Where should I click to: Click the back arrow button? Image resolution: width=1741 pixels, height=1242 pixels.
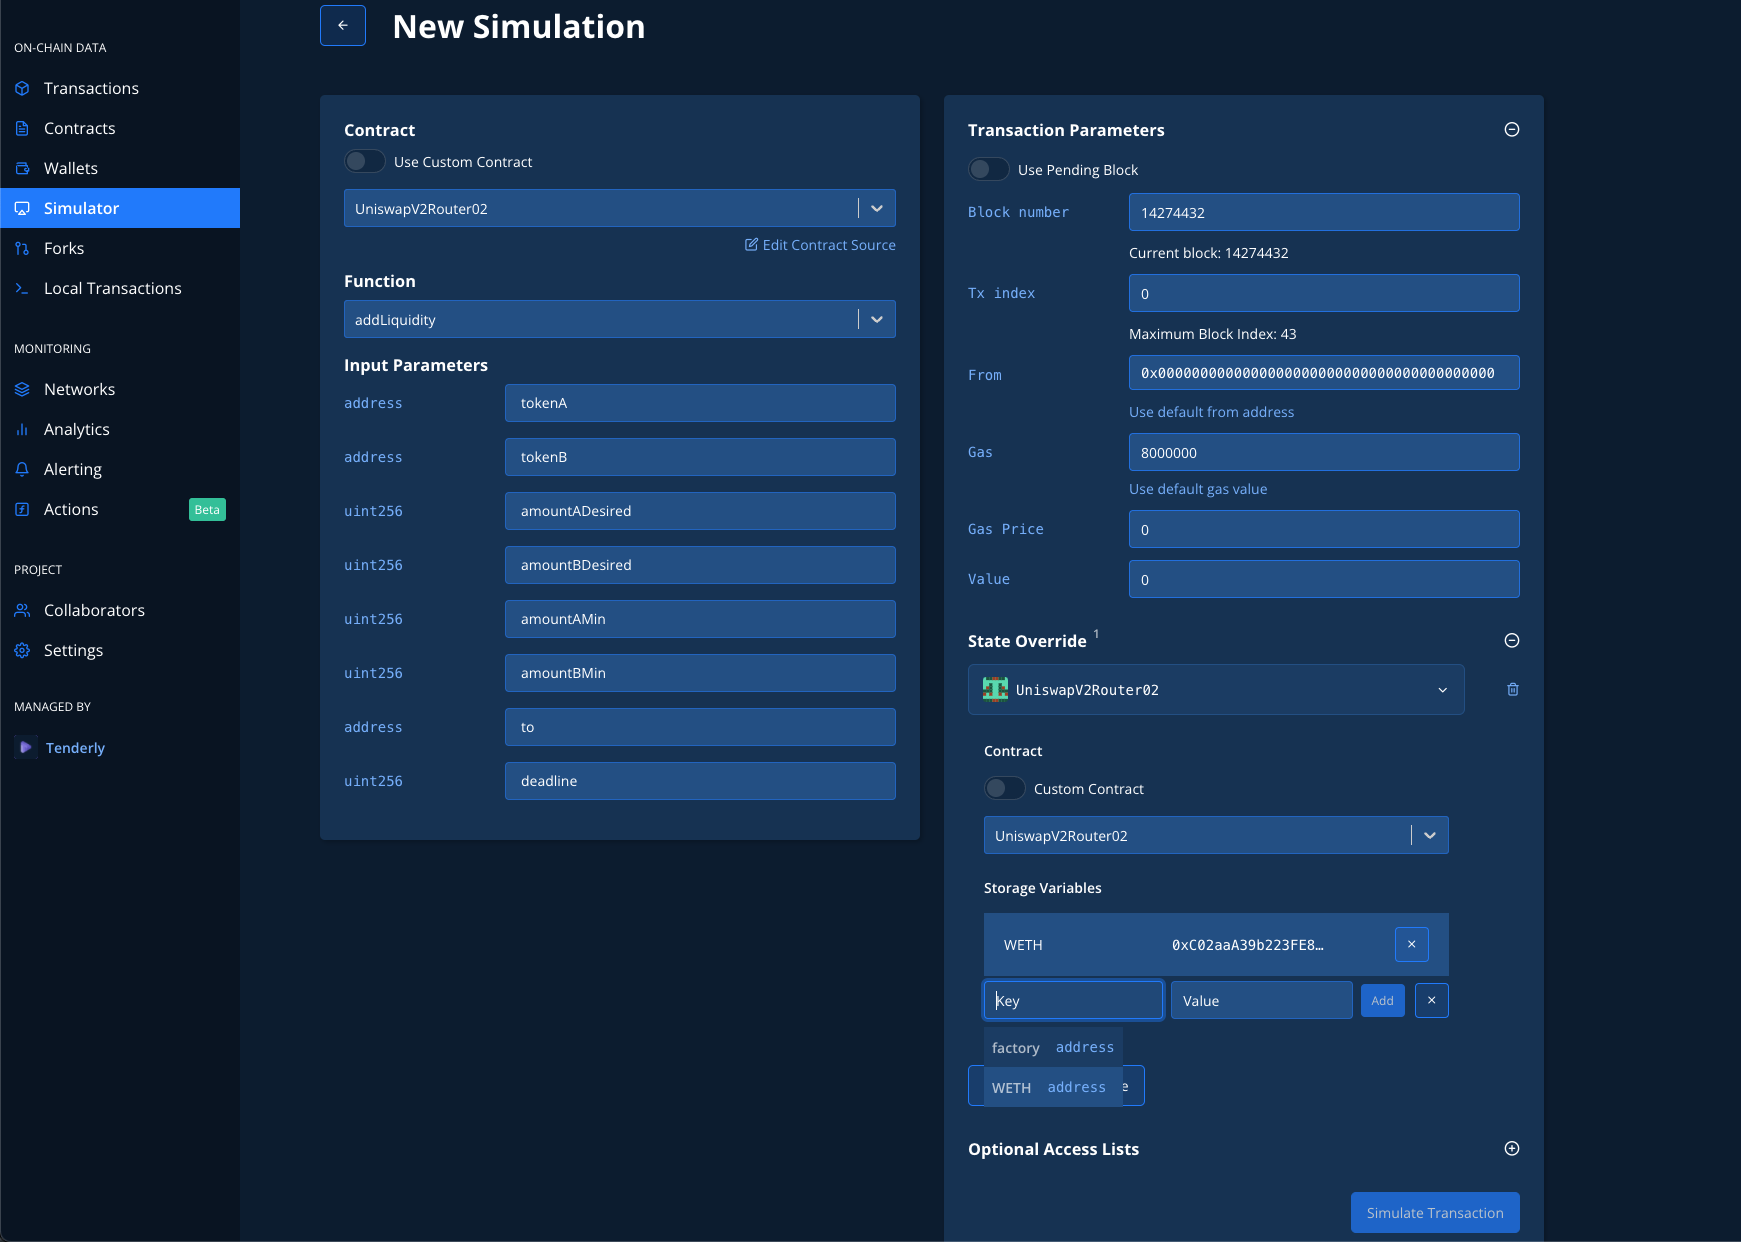pyautogui.click(x=343, y=26)
